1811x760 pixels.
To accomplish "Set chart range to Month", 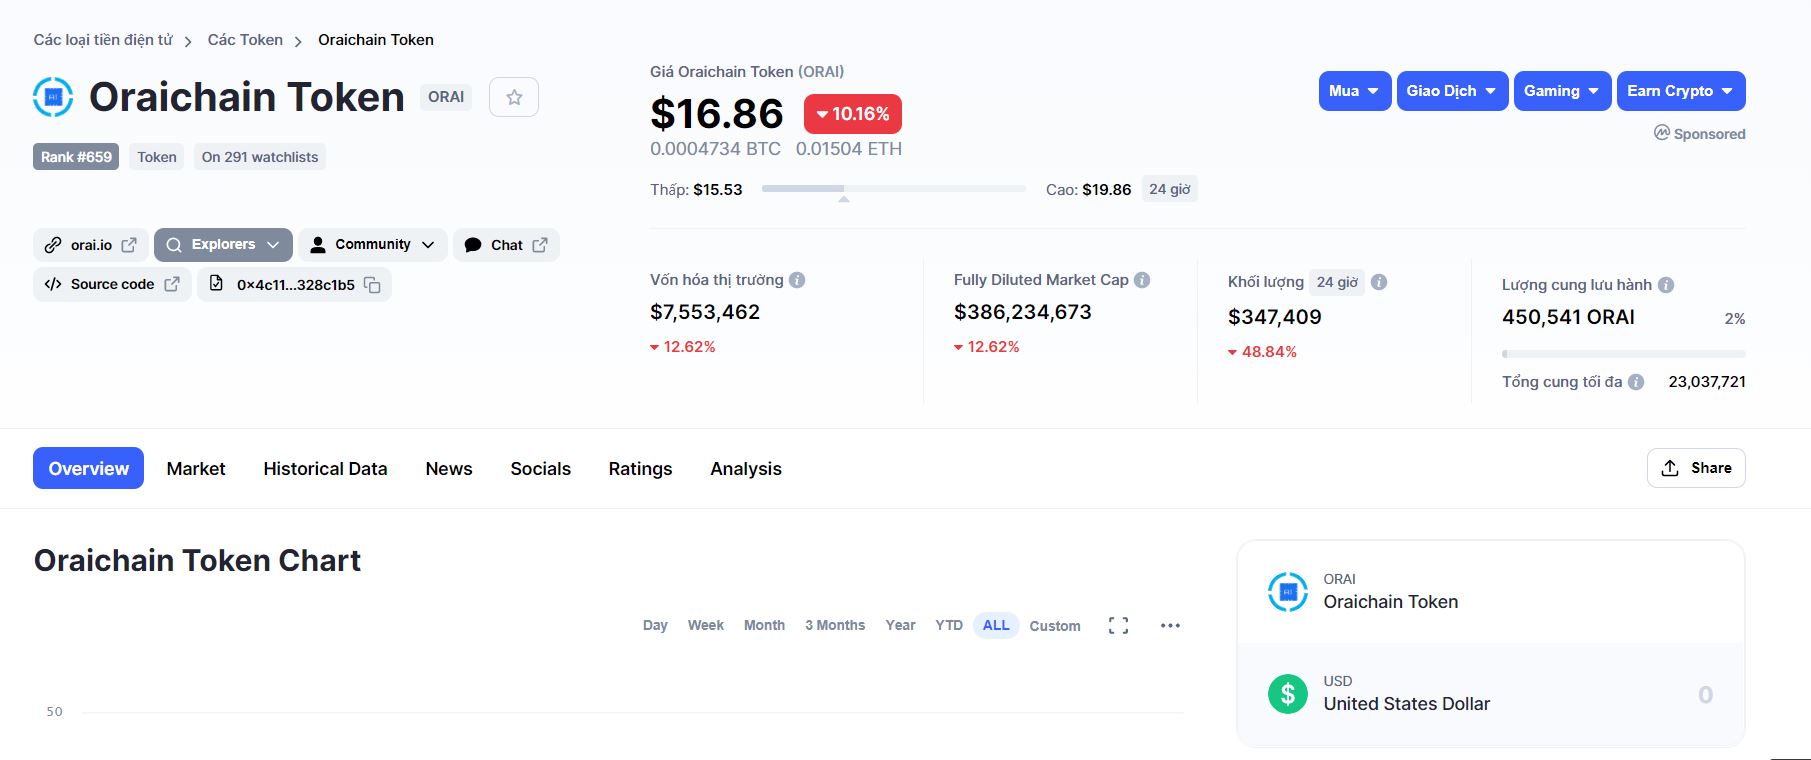I will point(764,625).
